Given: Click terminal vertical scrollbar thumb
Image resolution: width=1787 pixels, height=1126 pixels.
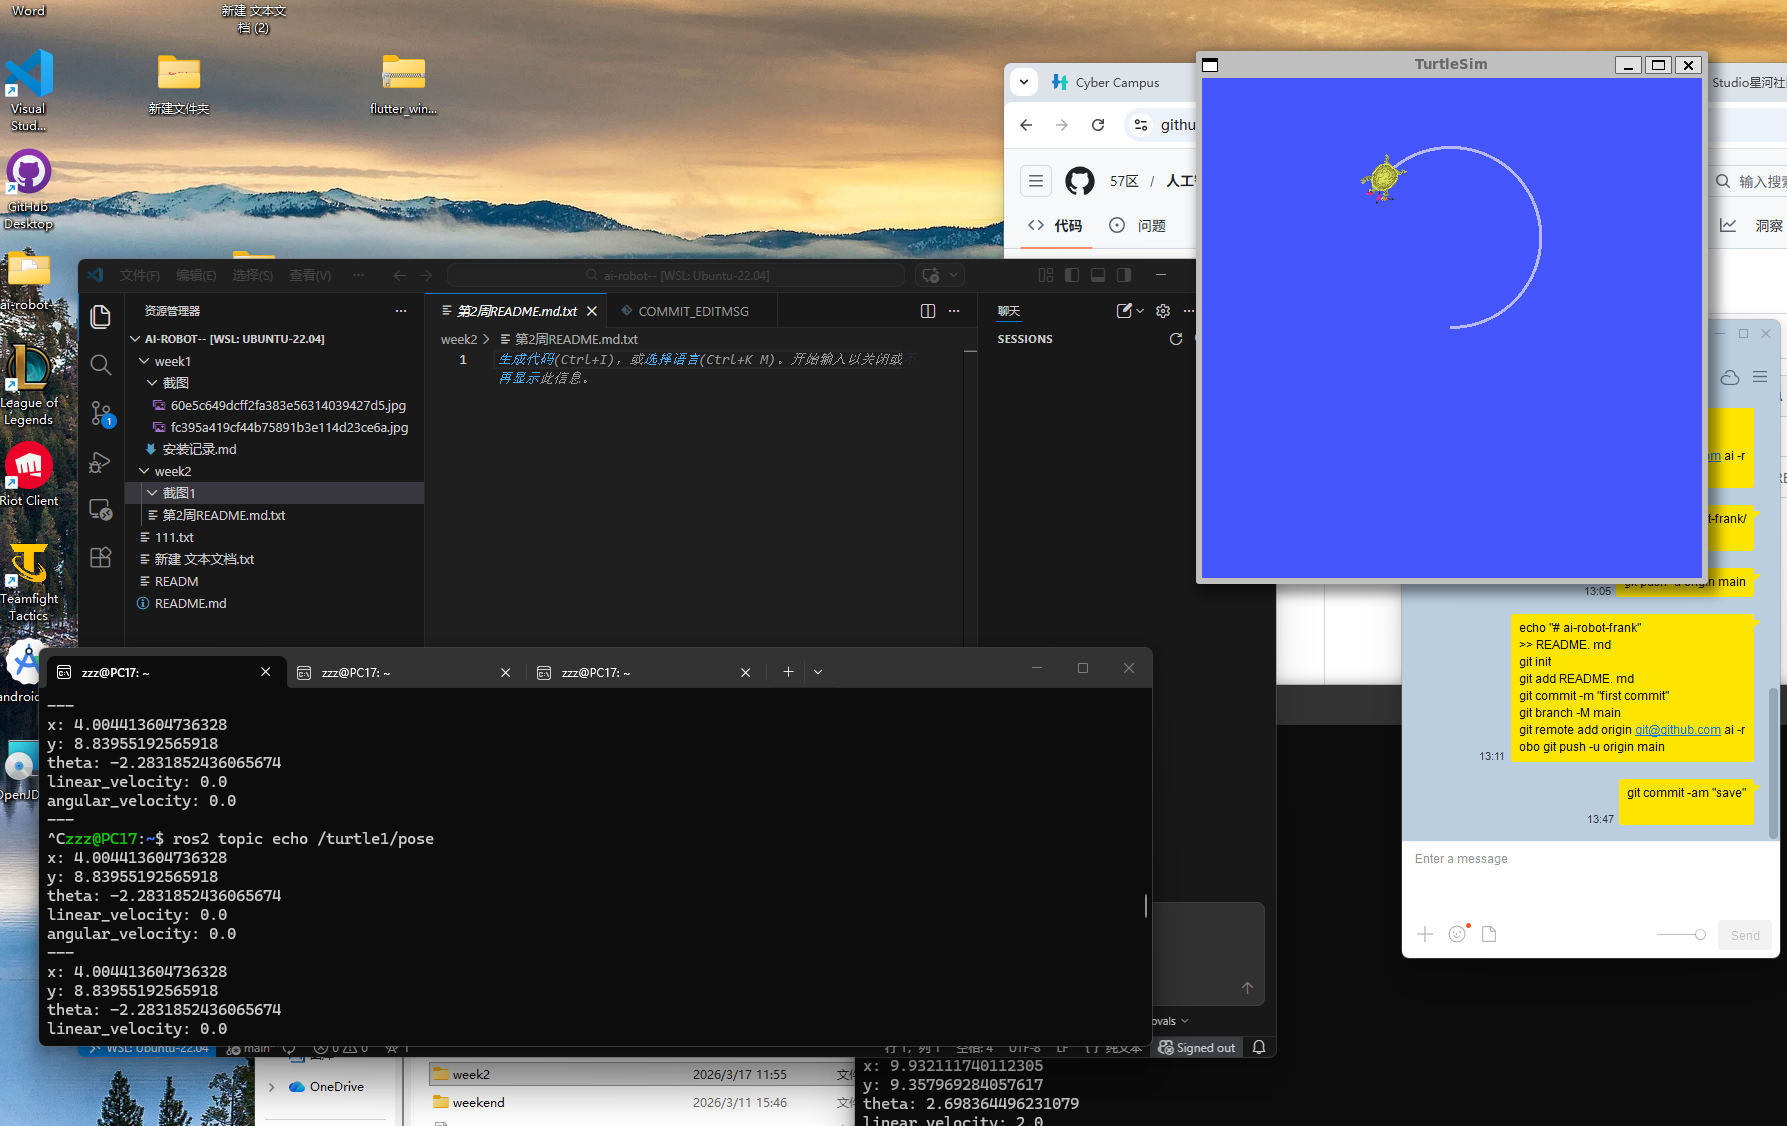Looking at the screenshot, I should point(1146,905).
